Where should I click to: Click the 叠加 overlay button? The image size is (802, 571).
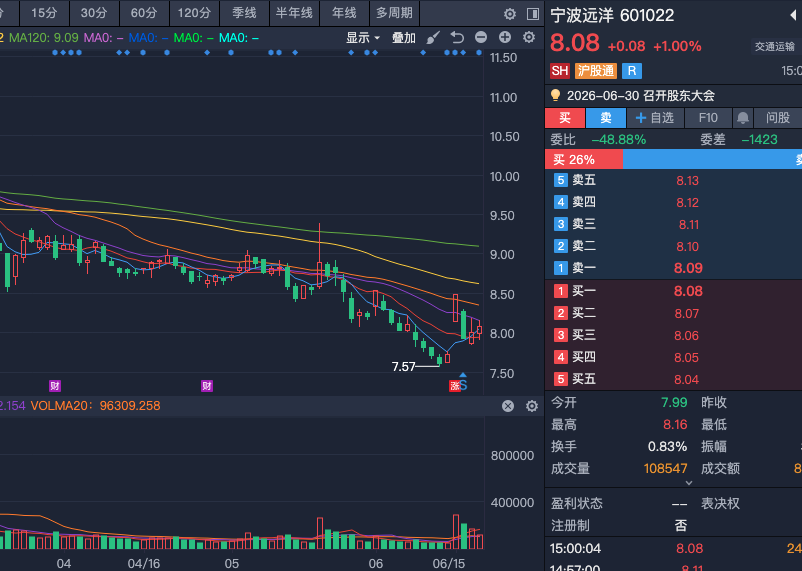click(x=404, y=38)
